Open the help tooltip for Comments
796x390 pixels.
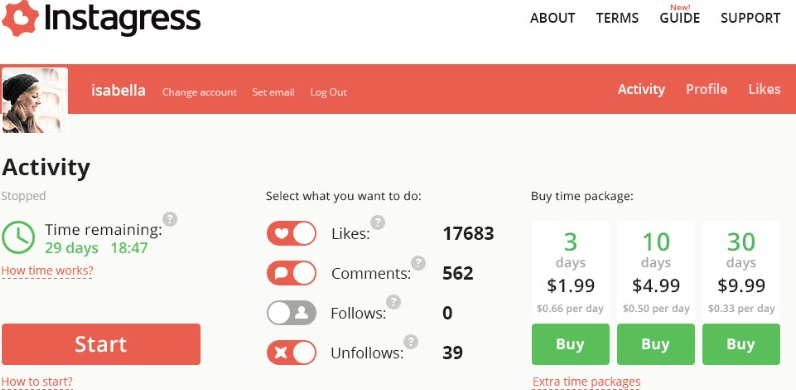418,263
